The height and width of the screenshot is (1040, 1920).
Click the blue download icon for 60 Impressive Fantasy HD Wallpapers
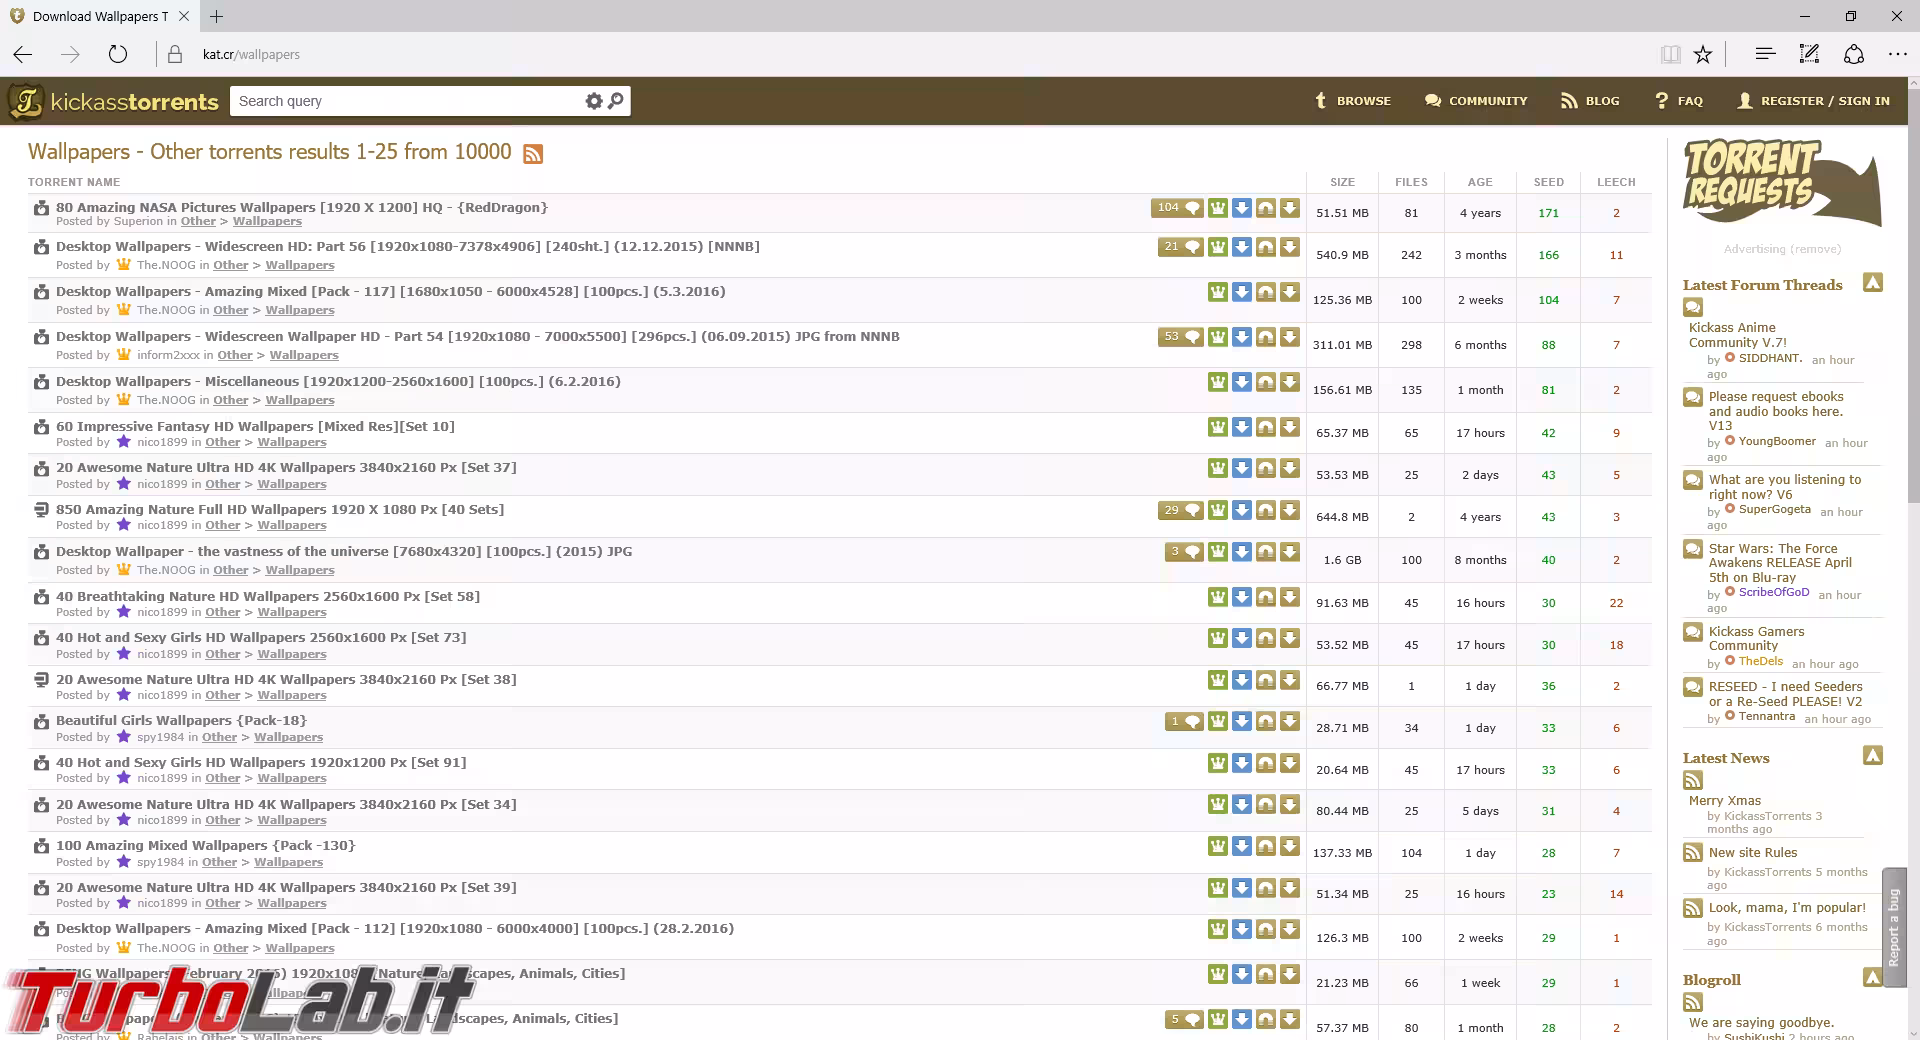(x=1242, y=427)
